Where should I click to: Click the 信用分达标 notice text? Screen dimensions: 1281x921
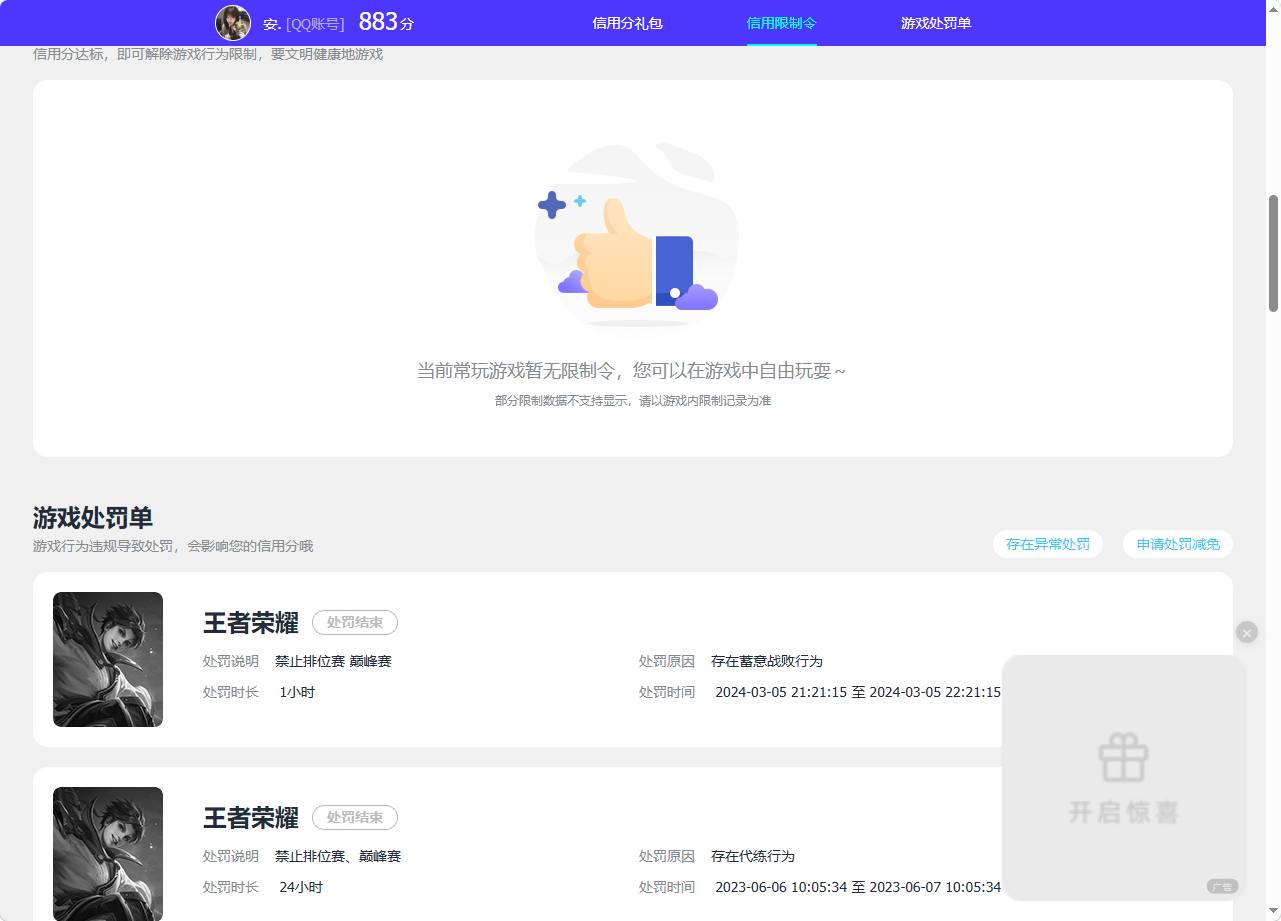click(x=208, y=54)
